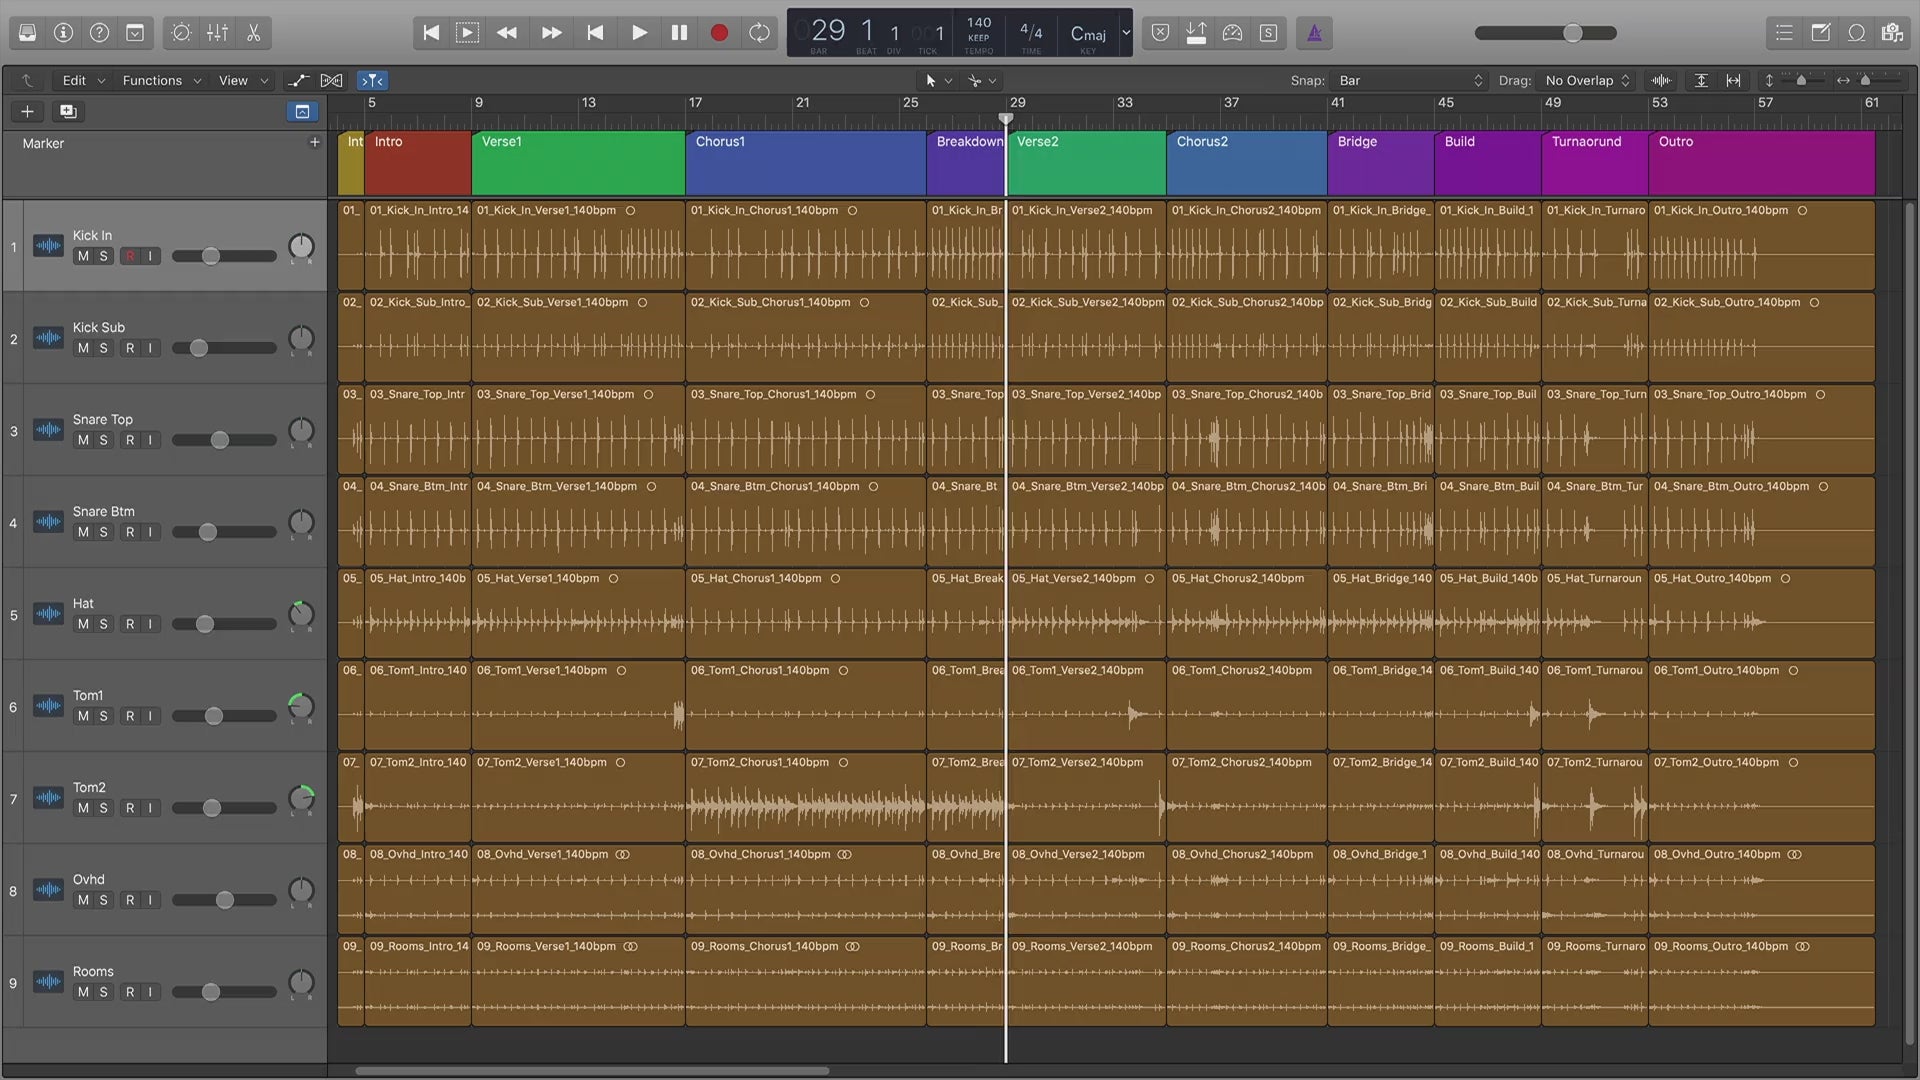This screenshot has width=1920, height=1080.
Task: Mute the Kick In track
Action: tap(83, 256)
